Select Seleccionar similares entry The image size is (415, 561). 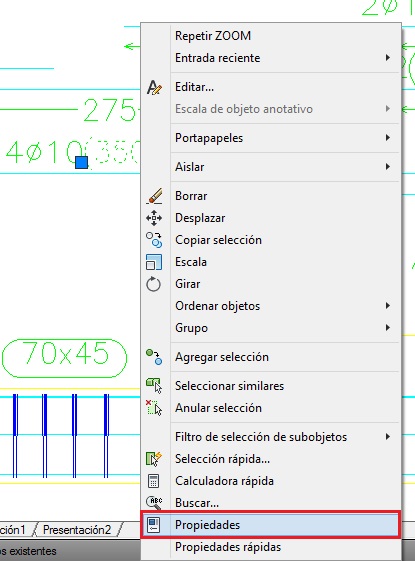coord(270,386)
